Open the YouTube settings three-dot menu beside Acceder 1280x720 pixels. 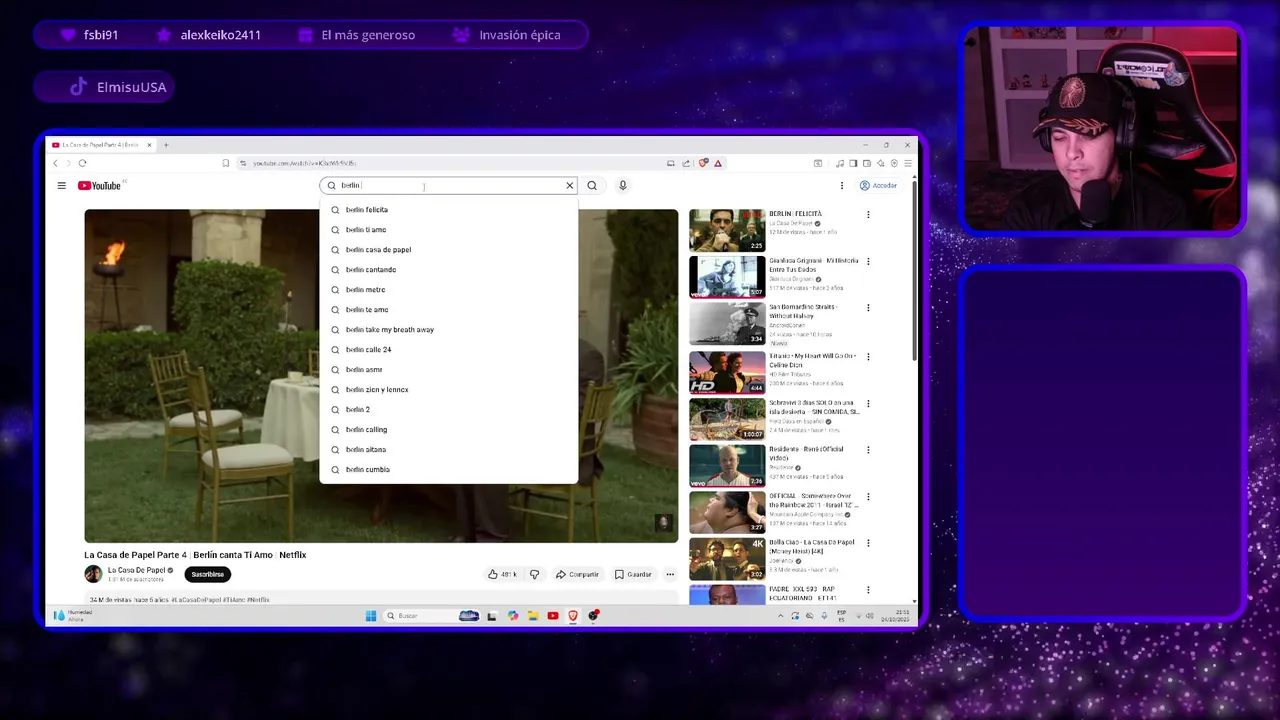(x=842, y=185)
